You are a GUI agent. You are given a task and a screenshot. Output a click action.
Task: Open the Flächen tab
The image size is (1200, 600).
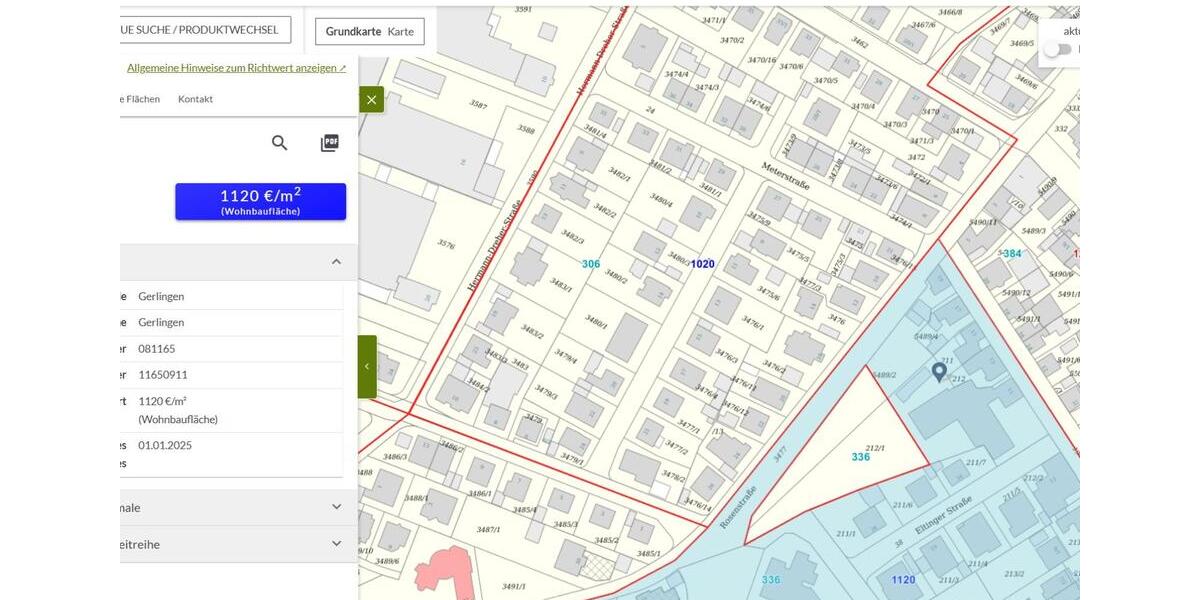click(x=140, y=99)
